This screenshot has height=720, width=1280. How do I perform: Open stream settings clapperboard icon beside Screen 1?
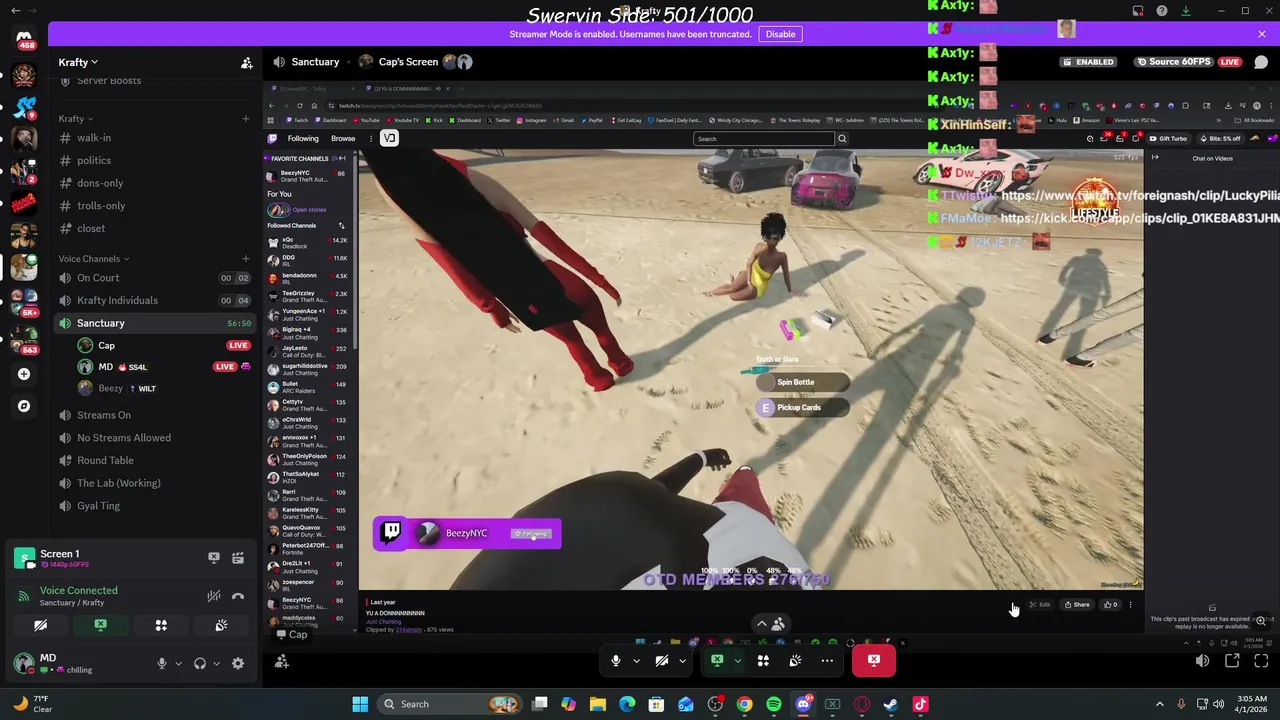coord(238,558)
